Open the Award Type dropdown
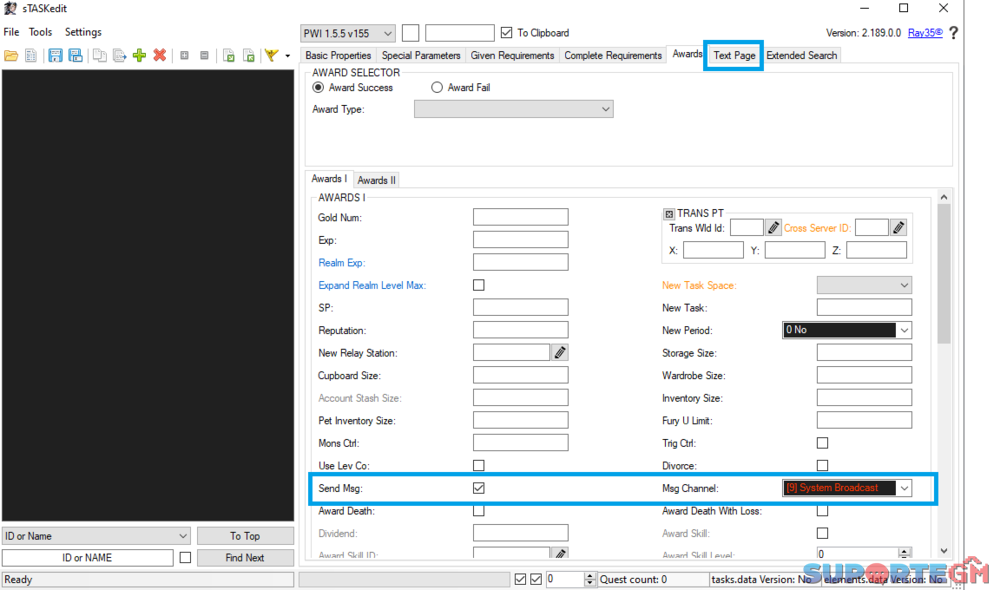1000x590 pixels. click(x=513, y=110)
